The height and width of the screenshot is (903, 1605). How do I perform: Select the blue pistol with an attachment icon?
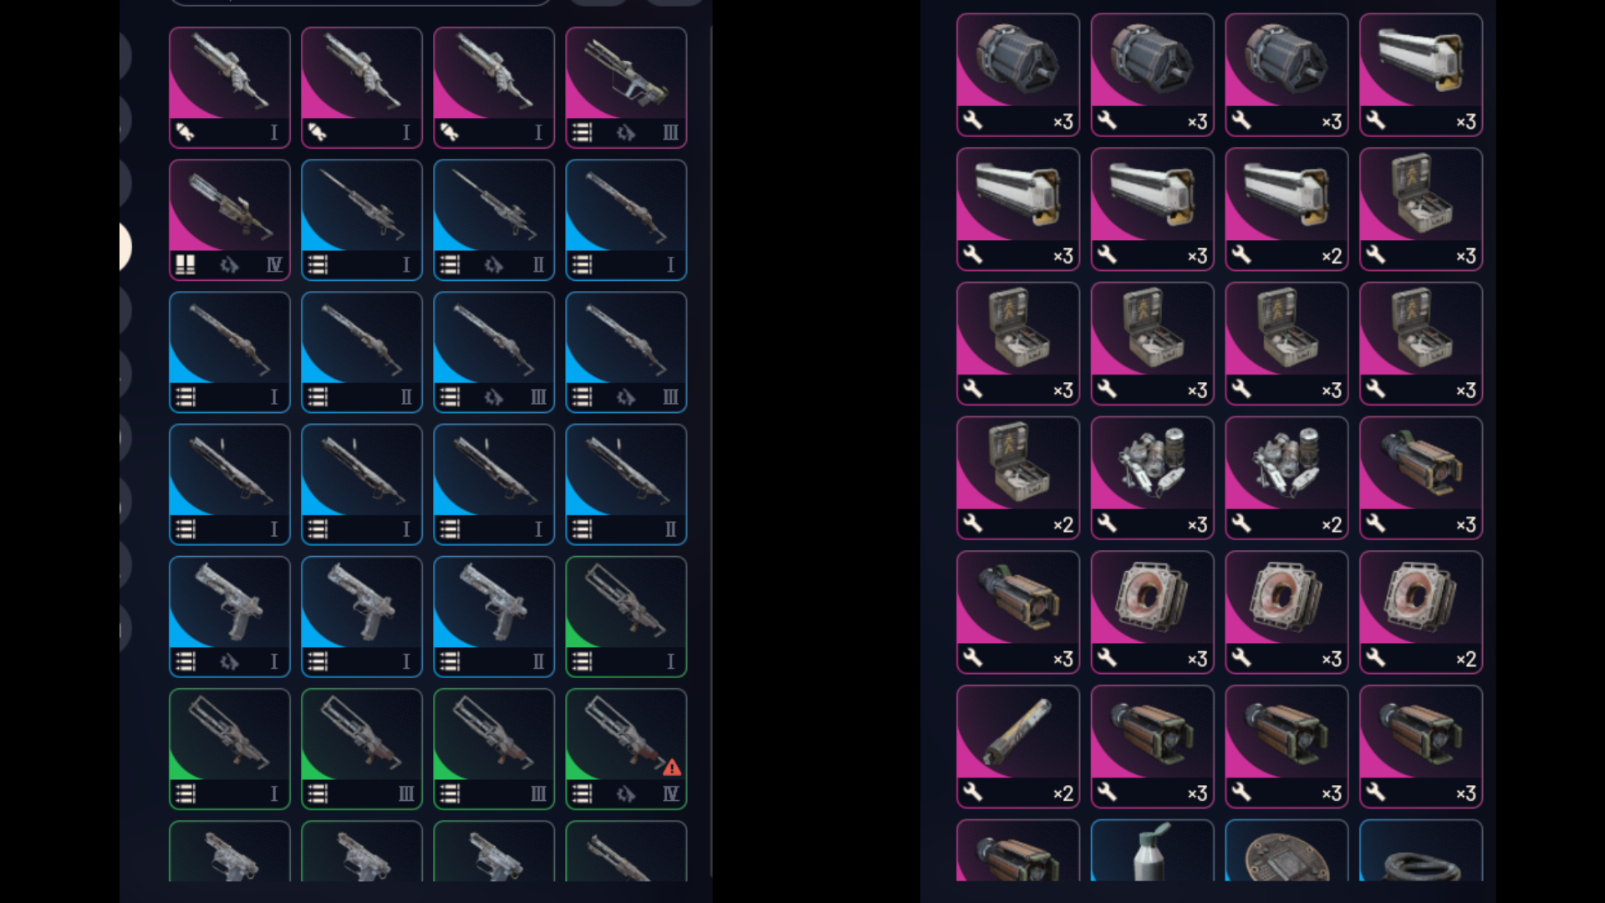click(x=230, y=616)
